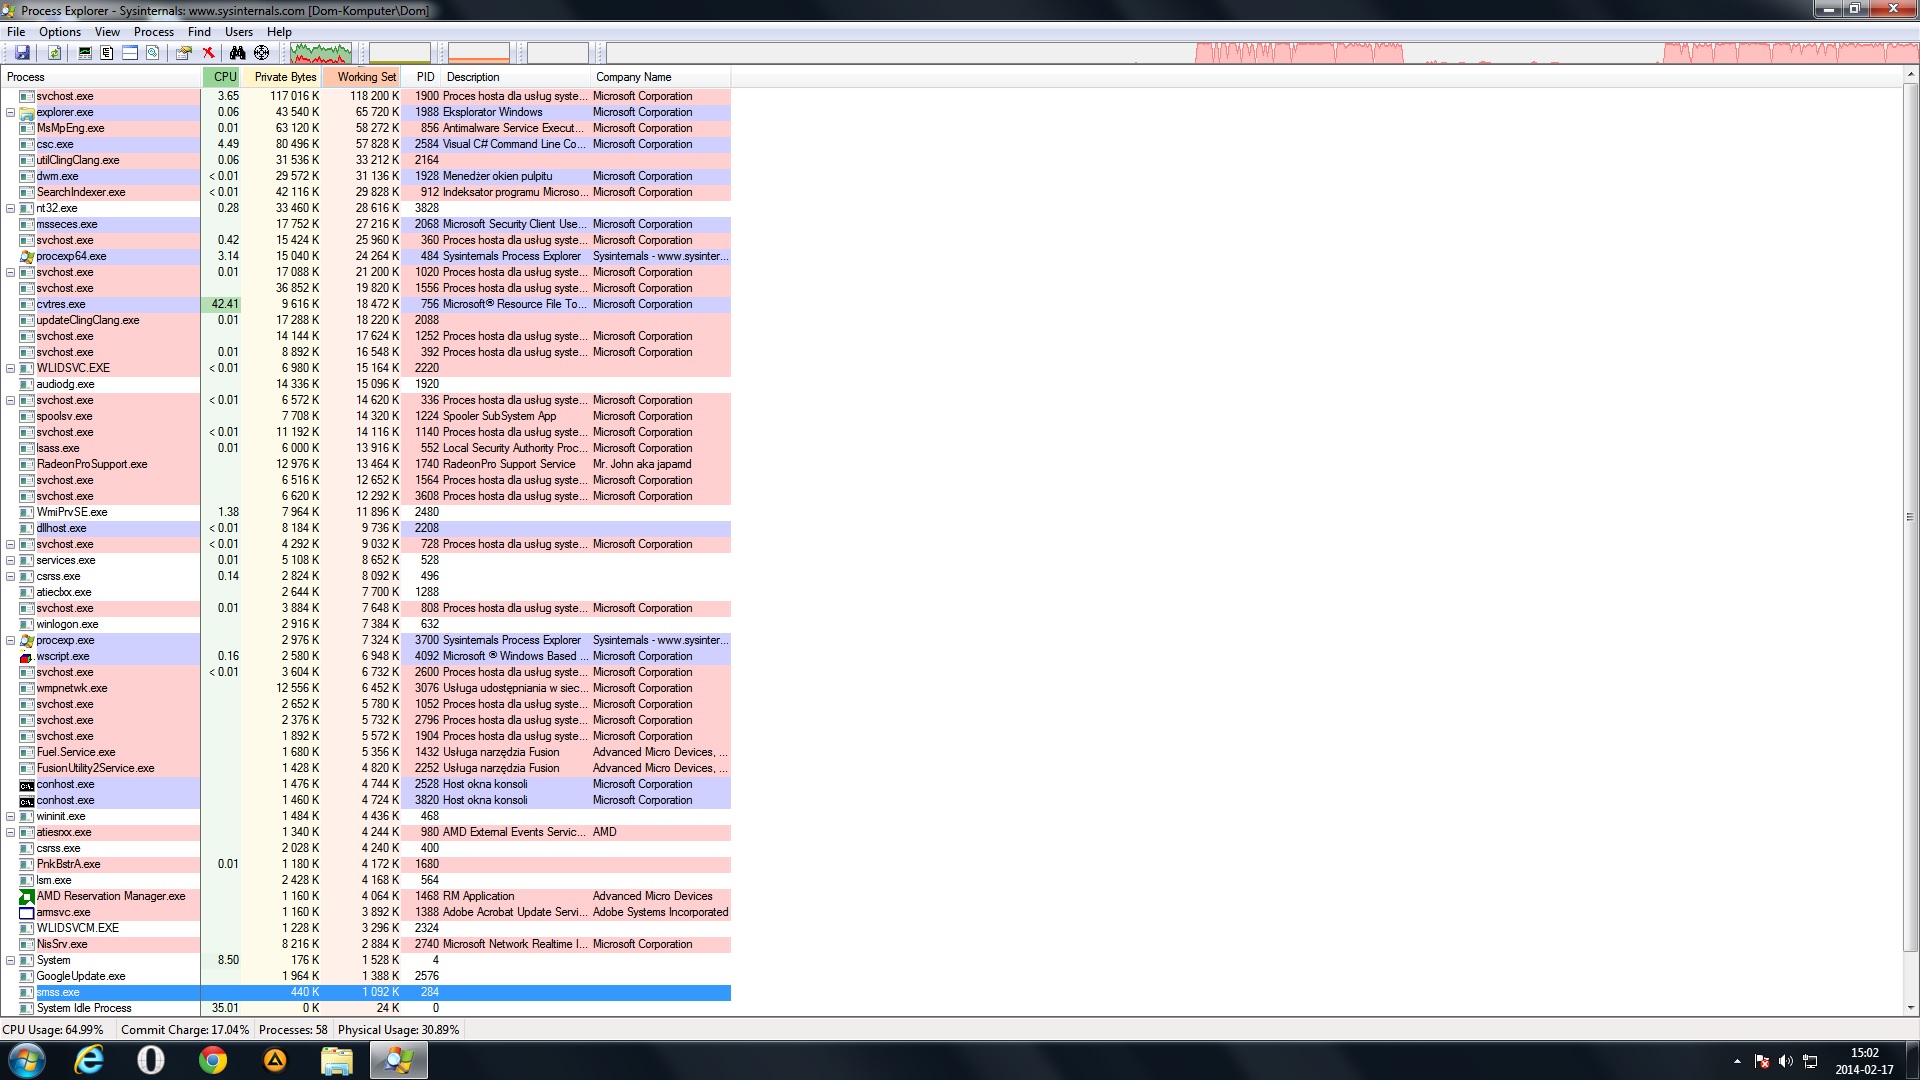Click the conhost.exe icon for PID 2528

[27, 784]
